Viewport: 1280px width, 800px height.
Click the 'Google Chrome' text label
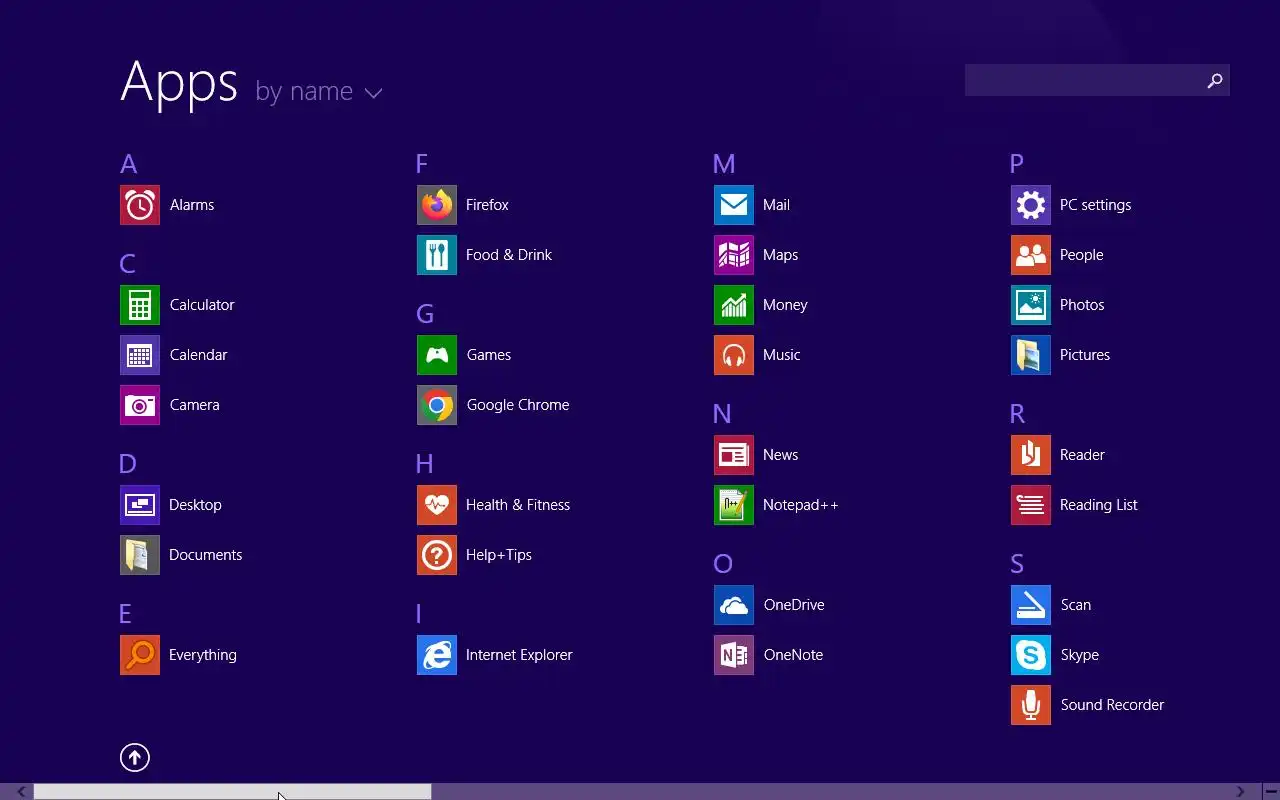pos(518,405)
